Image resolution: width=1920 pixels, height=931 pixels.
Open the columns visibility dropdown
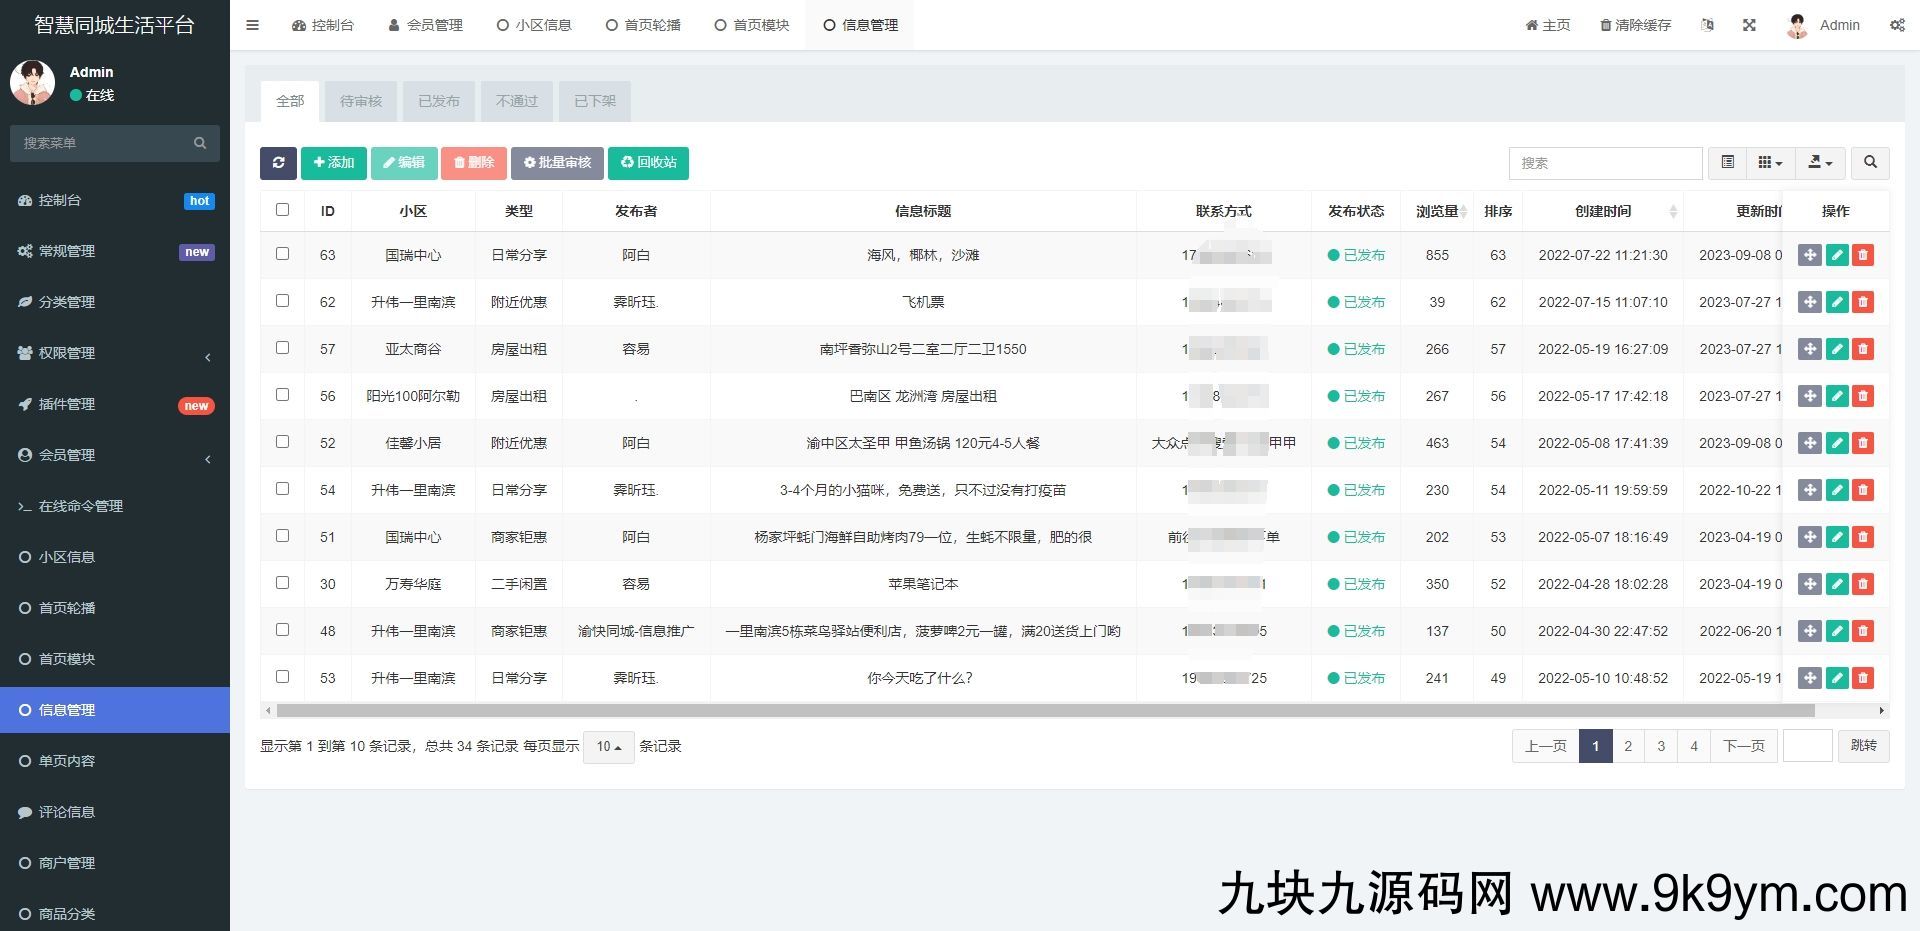pyautogui.click(x=1770, y=163)
